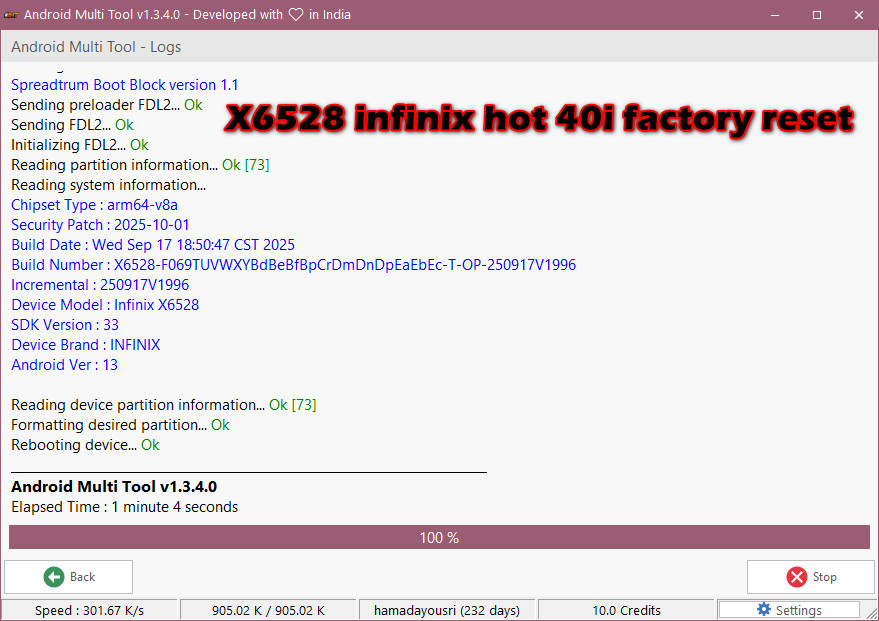Select the Spreadtrum Boot Block version 1.1 line
This screenshot has height=621, width=879.
tap(124, 85)
